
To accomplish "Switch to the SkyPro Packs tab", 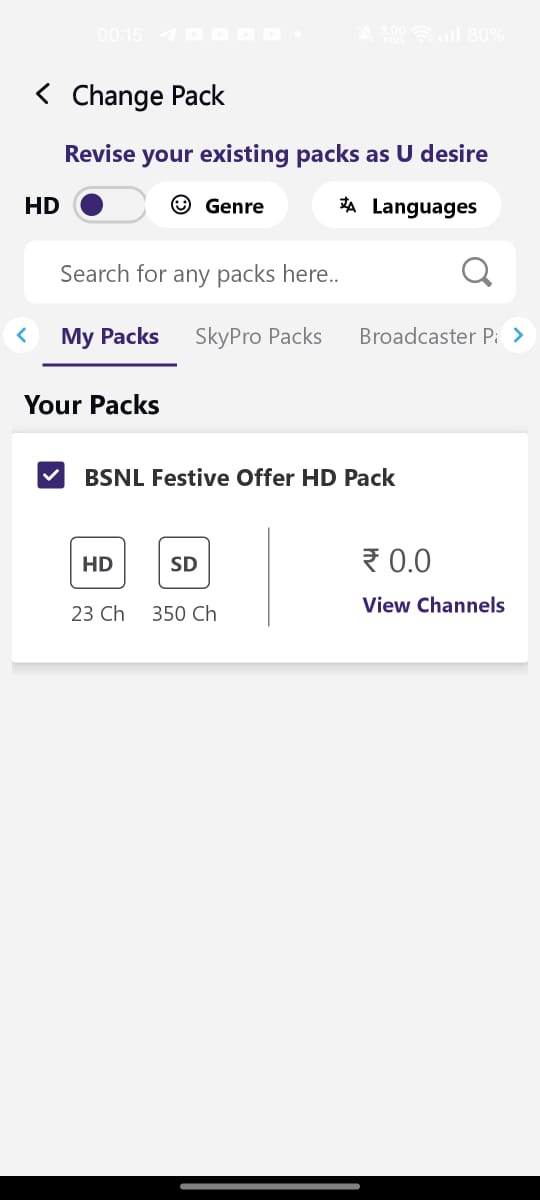I will coord(258,336).
